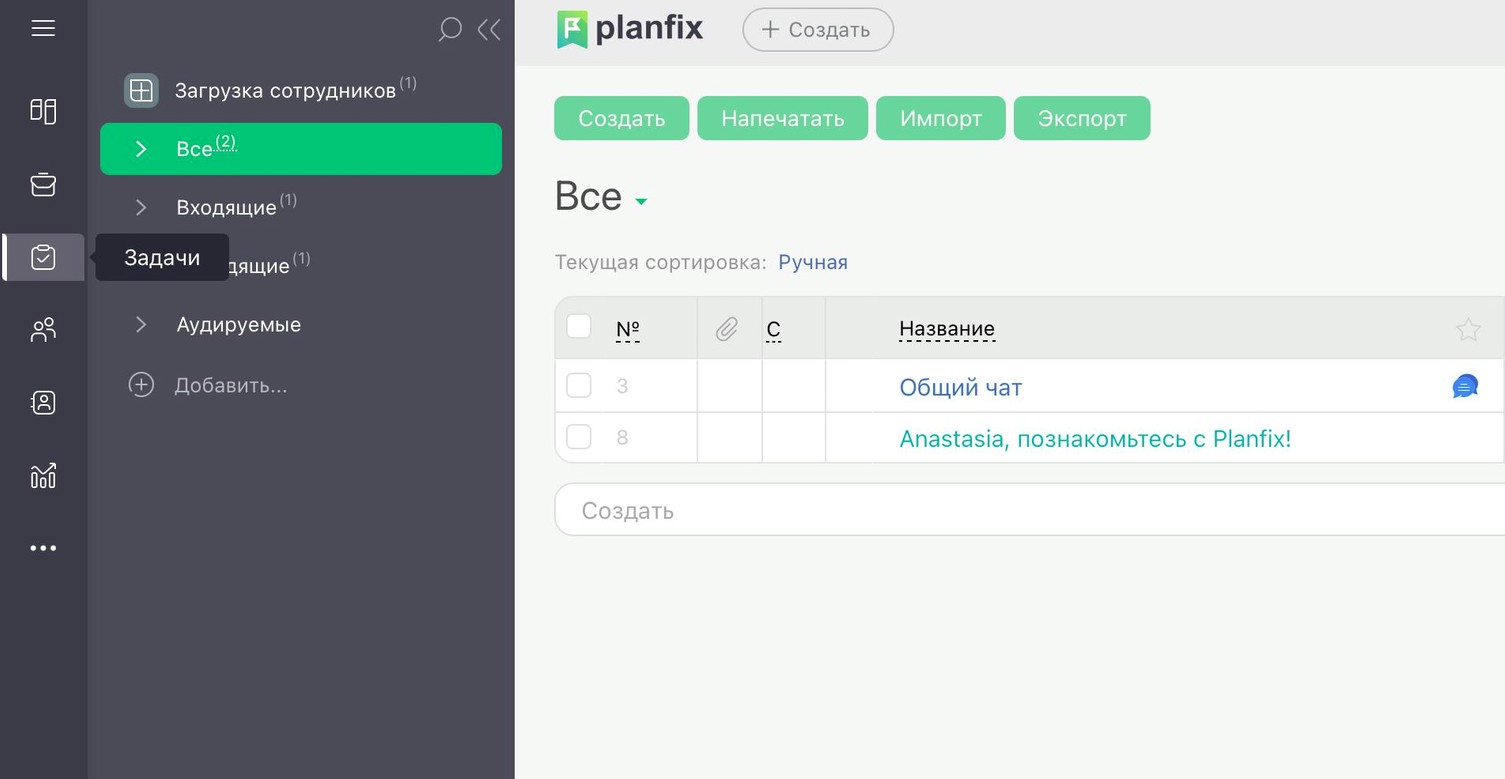
Task: Click the green Экспорт button
Action: pos(1081,118)
